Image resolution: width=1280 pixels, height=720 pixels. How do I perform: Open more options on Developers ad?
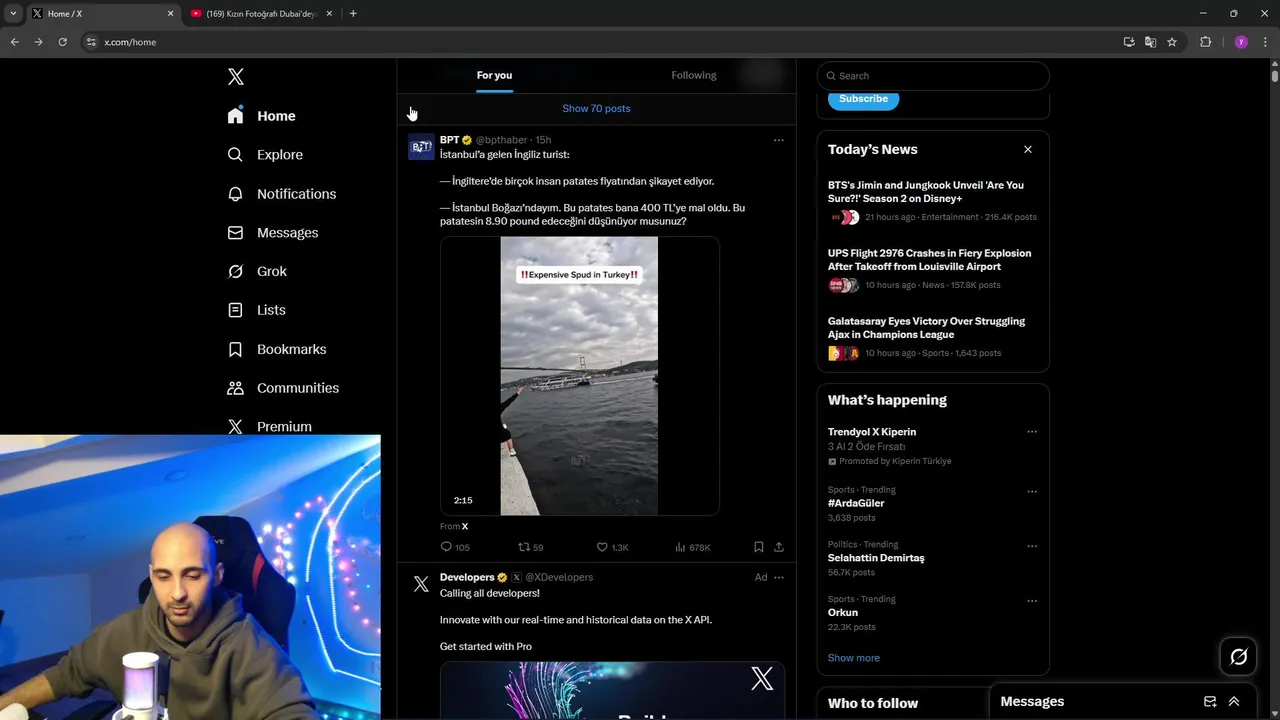click(779, 577)
